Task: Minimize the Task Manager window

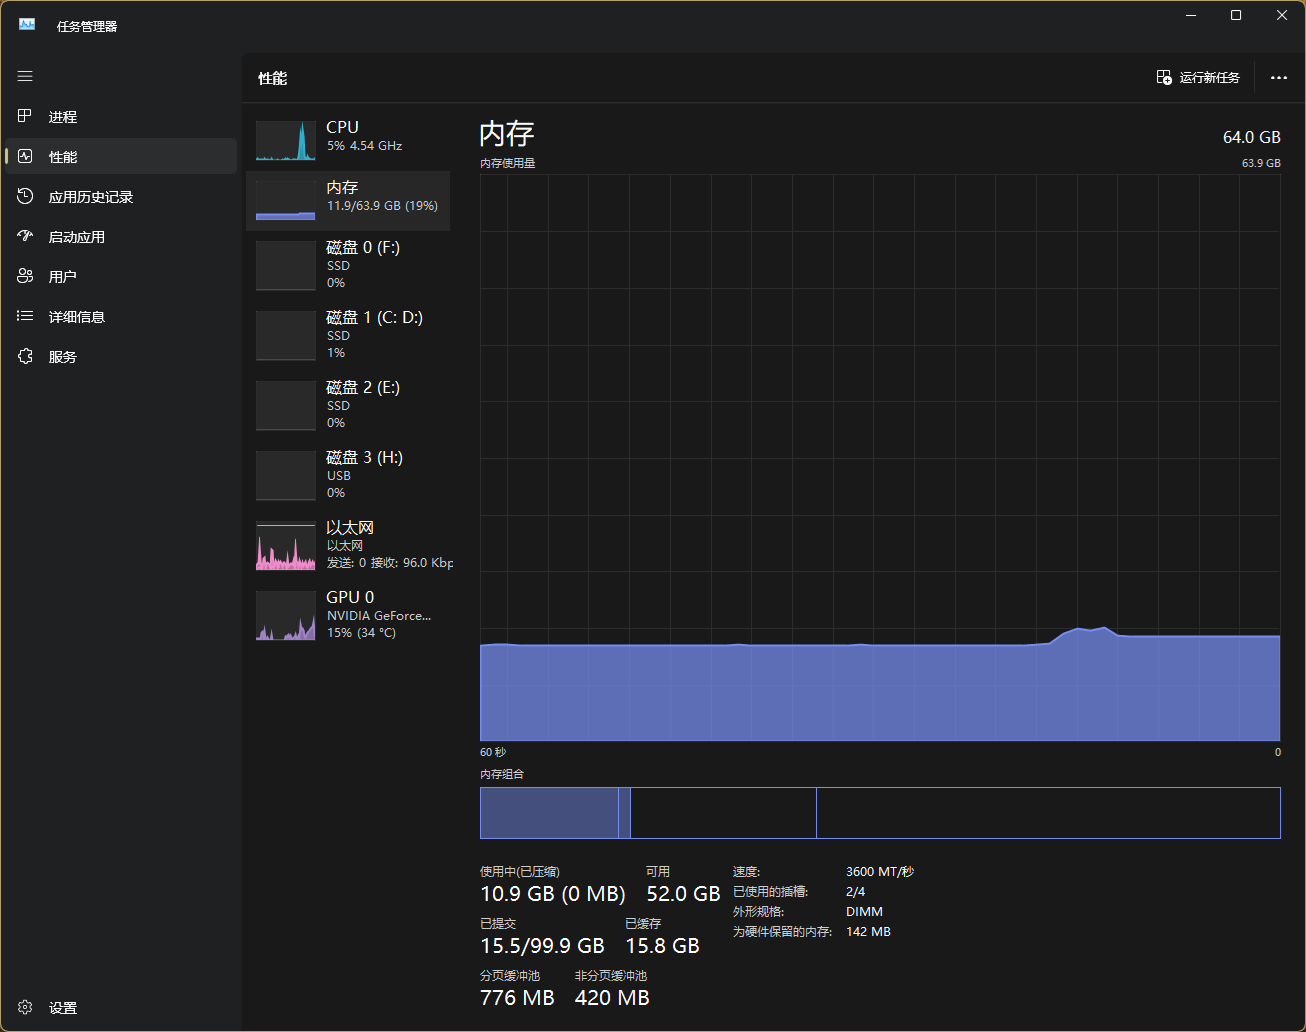Action: coord(1191,15)
